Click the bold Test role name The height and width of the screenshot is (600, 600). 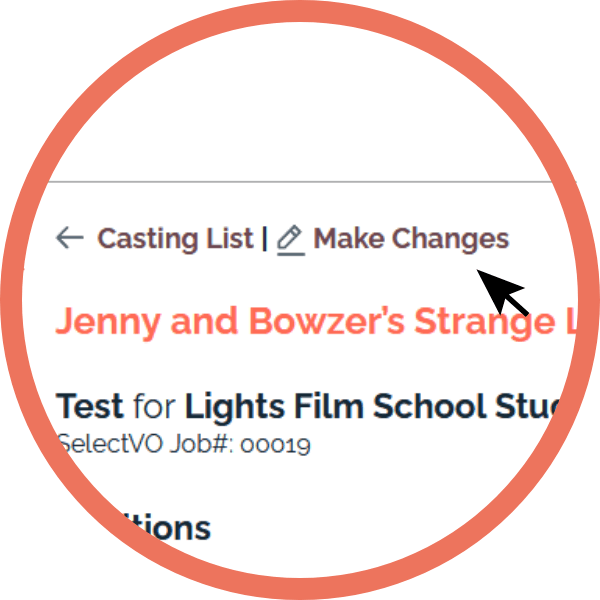pyautogui.click(x=89, y=406)
